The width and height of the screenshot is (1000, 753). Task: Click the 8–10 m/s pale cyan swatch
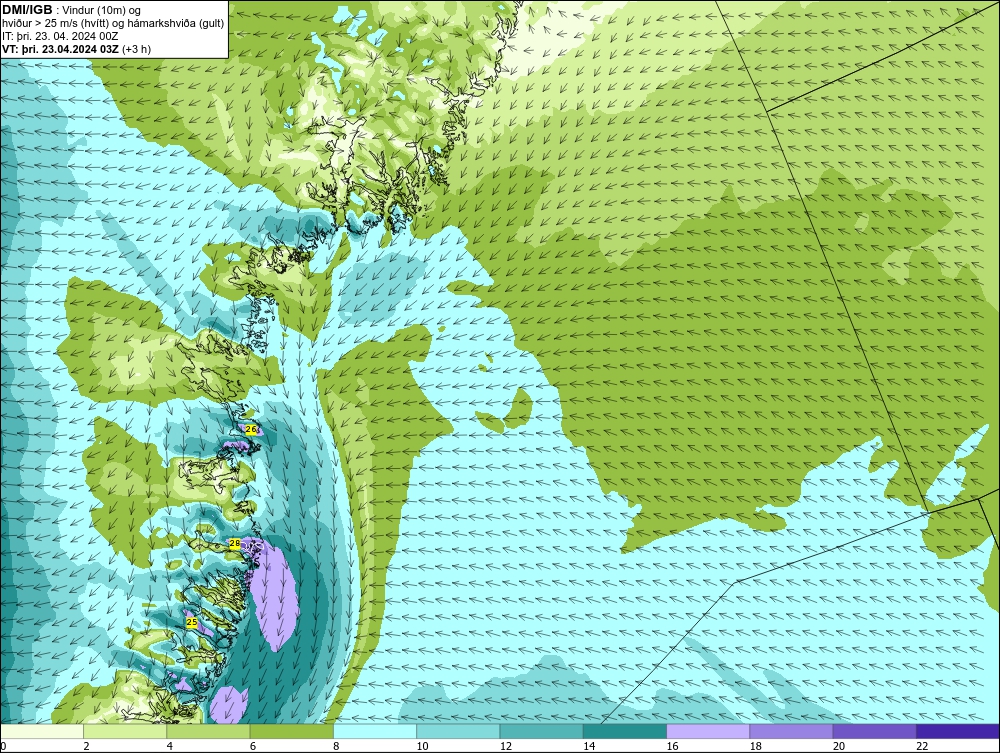(x=375, y=731)
